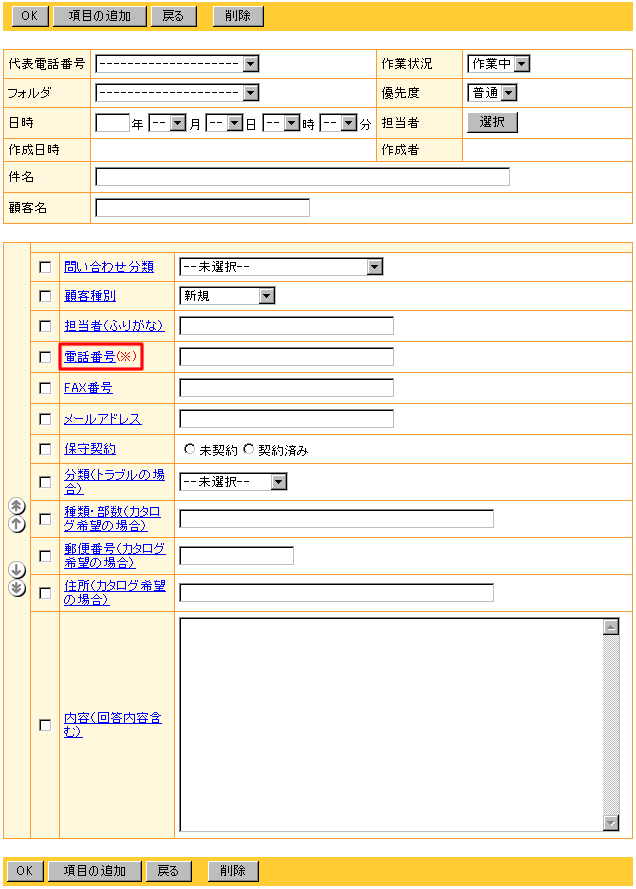Click the 内容 textarea scrollbar down arrow
This screenshot has height=889, width=636.
612,823
